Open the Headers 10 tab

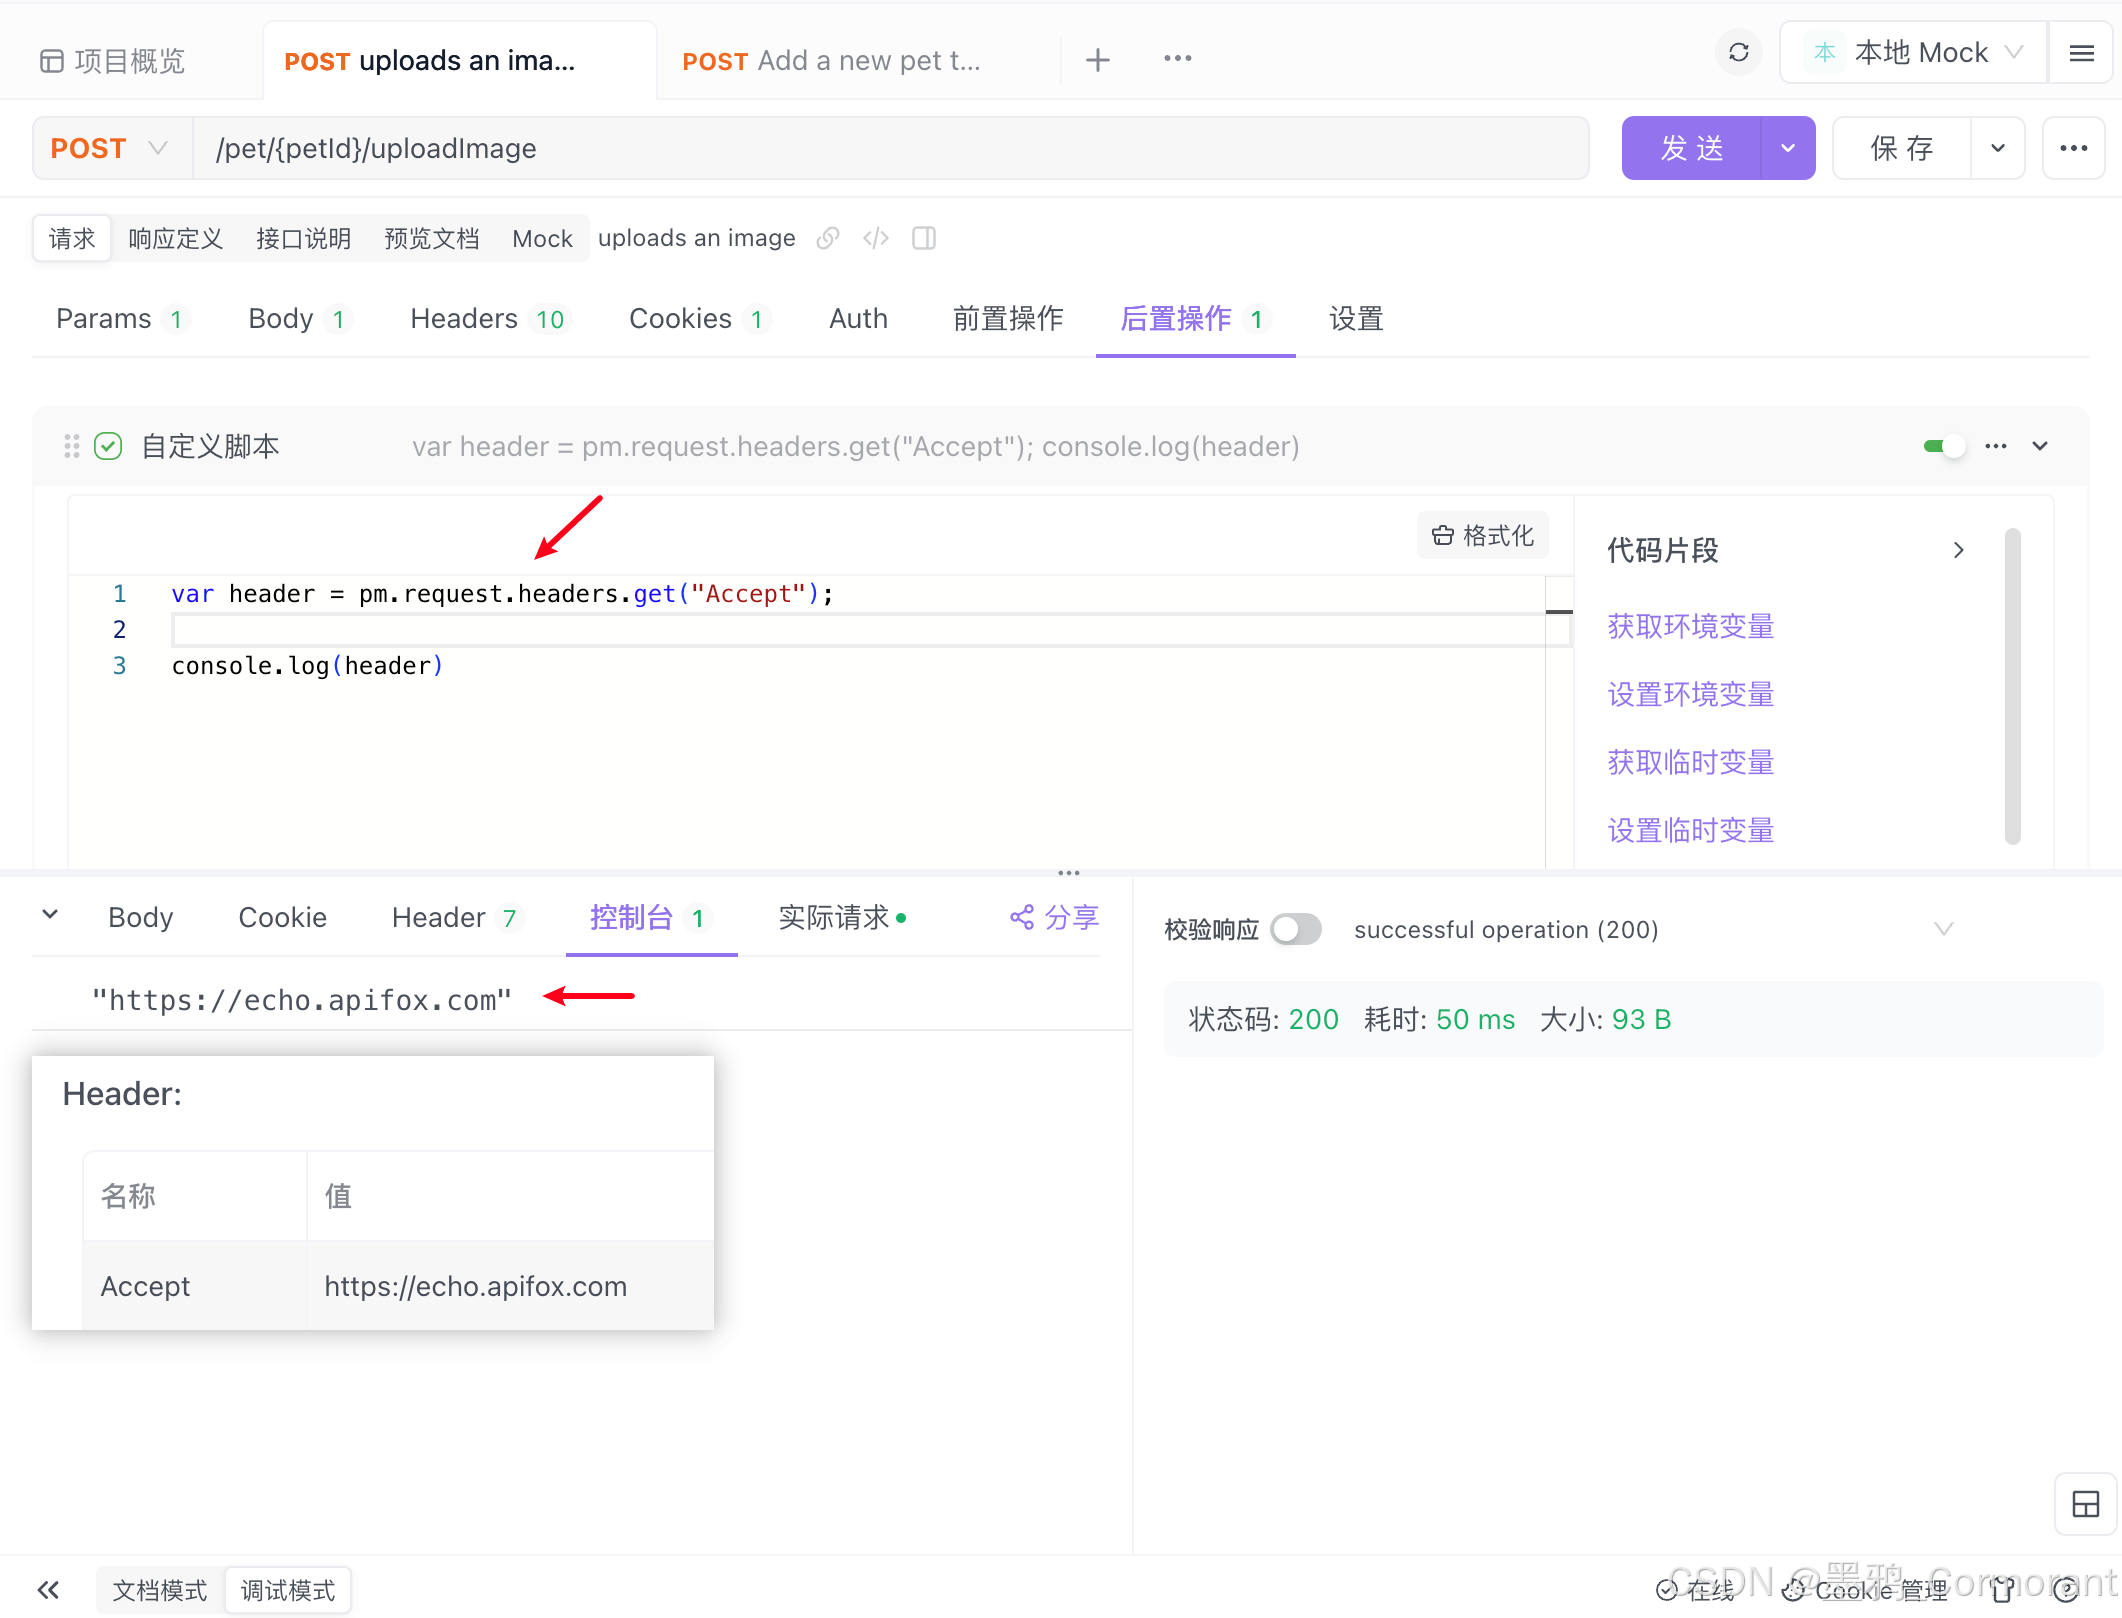point(489,319)
